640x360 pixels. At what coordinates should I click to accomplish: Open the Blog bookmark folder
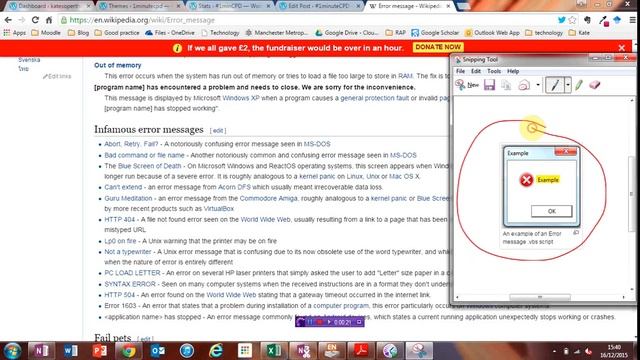78,33
